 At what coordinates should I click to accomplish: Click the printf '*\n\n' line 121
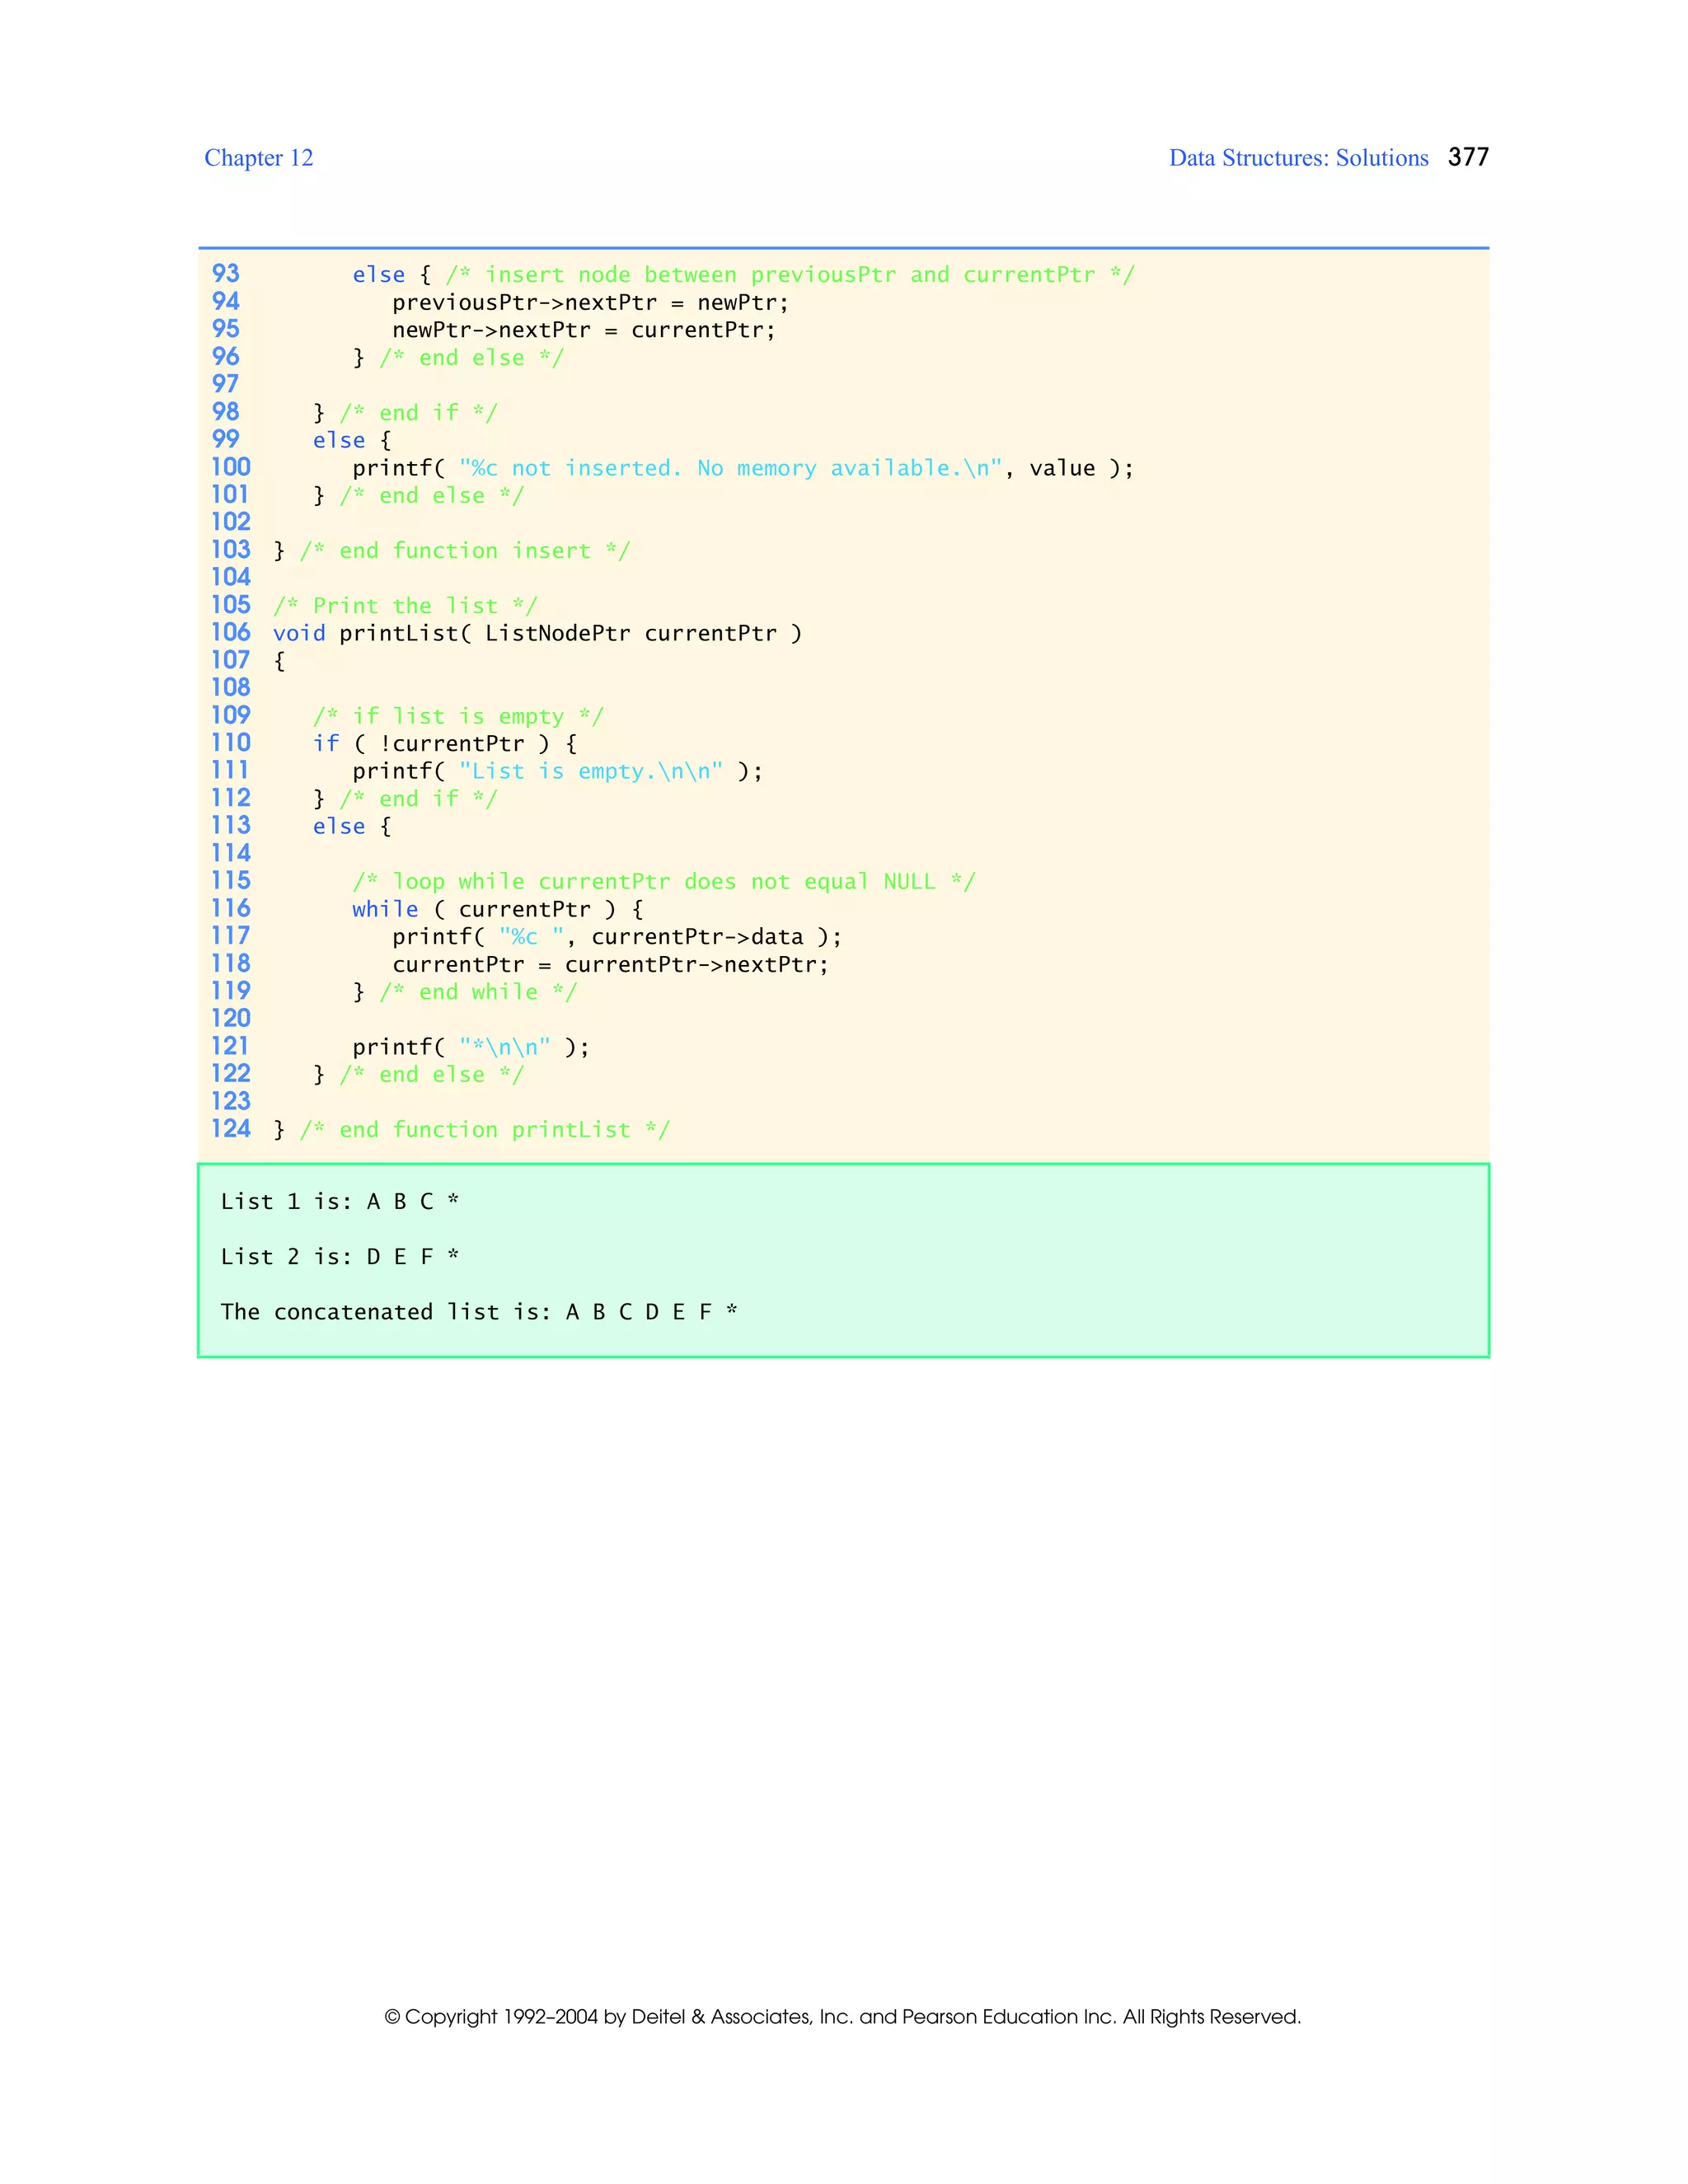[x=471, y=1047]
